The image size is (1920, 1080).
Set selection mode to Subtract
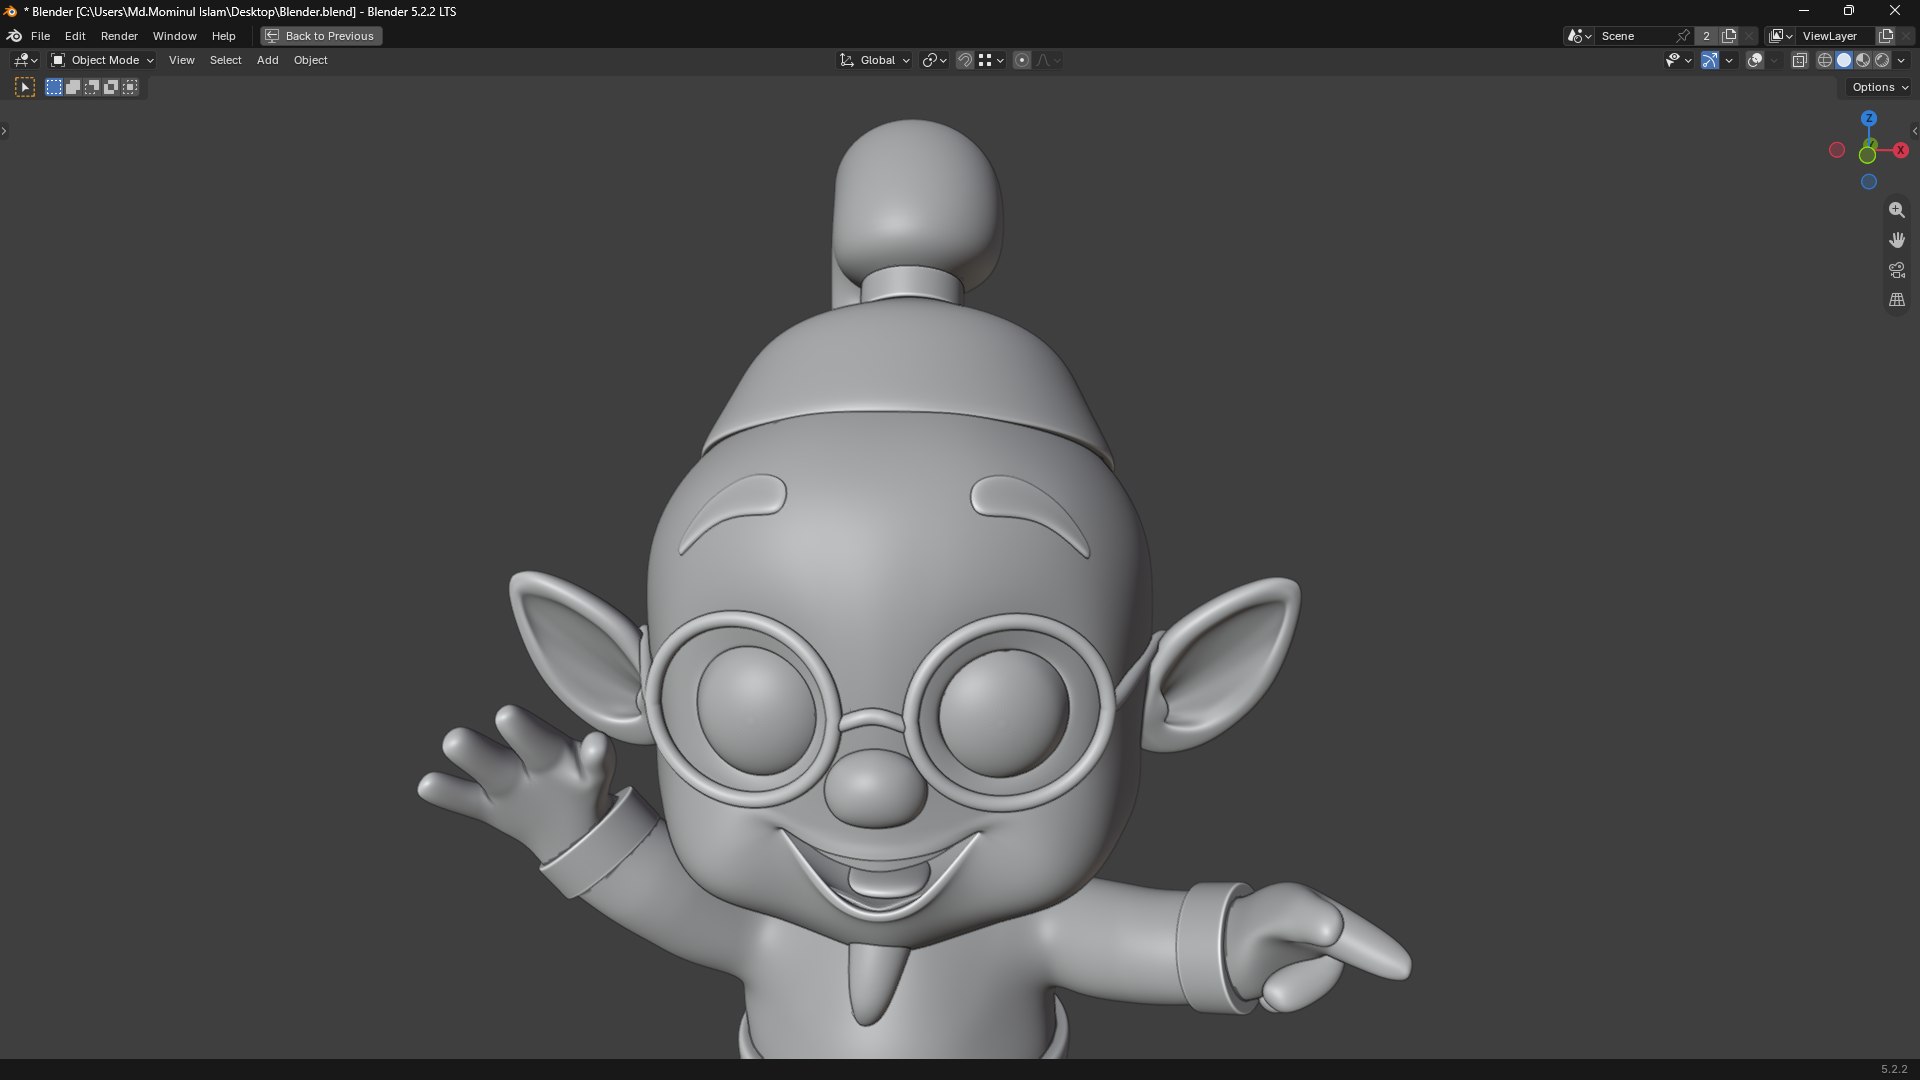(92, 88)
